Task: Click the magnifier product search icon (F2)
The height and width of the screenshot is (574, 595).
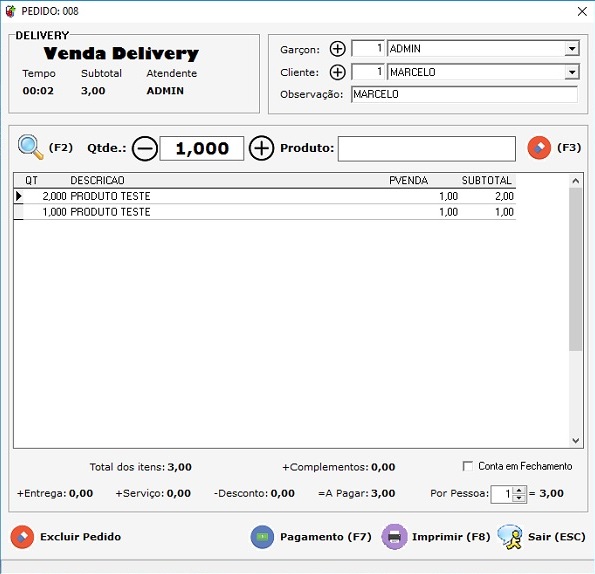Action: click(30, 147)
